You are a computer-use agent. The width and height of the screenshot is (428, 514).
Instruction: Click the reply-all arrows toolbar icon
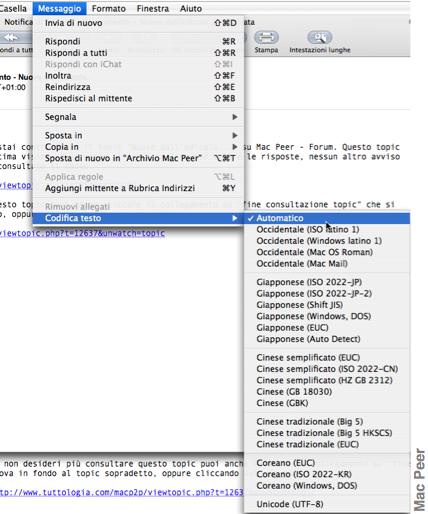[11, 38]
